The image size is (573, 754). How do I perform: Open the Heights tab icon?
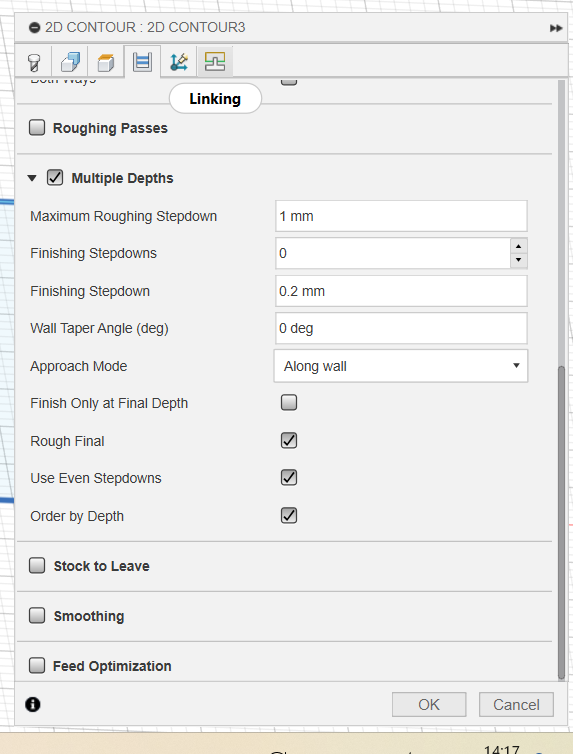pyautogui.click(x=106, y=62)
